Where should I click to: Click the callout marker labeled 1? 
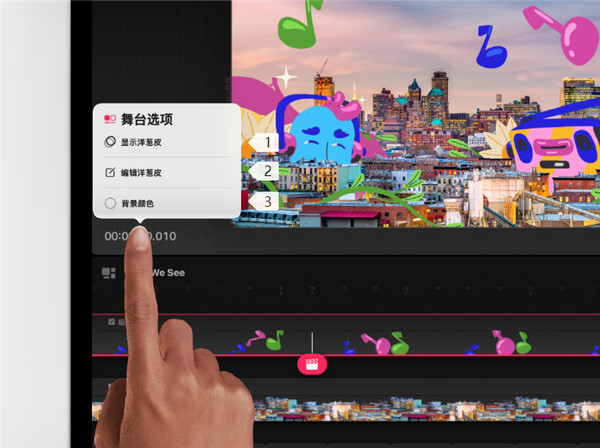coord(264,142)
